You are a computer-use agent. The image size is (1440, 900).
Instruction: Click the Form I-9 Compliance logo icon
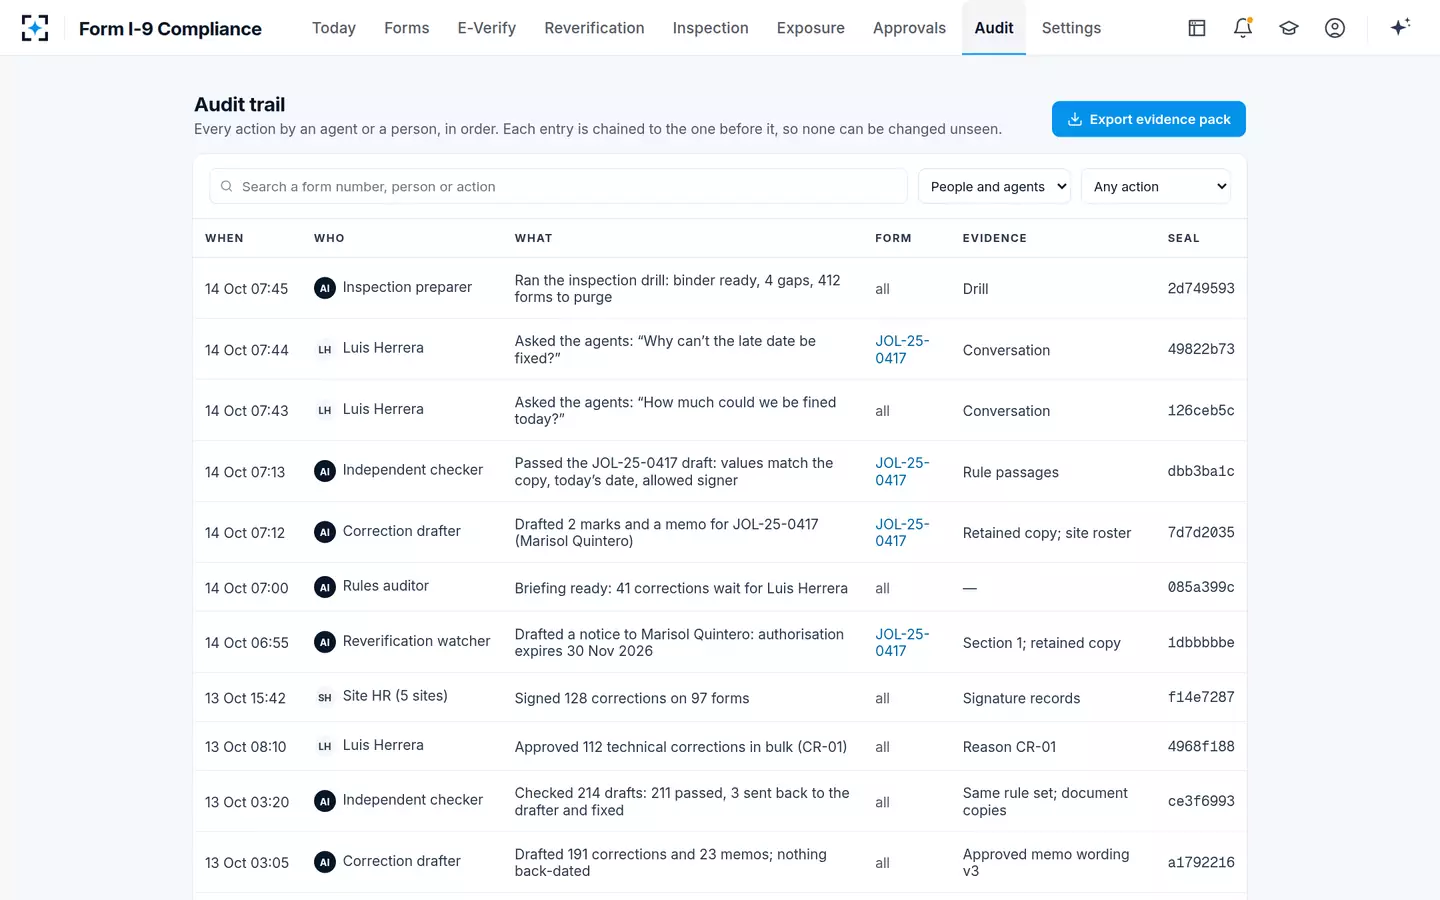[x=35, y=28]
